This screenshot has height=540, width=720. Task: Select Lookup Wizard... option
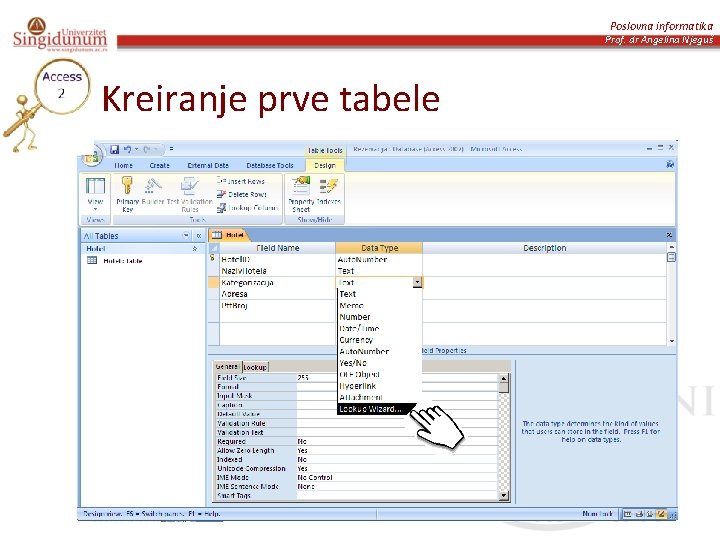point(377,409)
